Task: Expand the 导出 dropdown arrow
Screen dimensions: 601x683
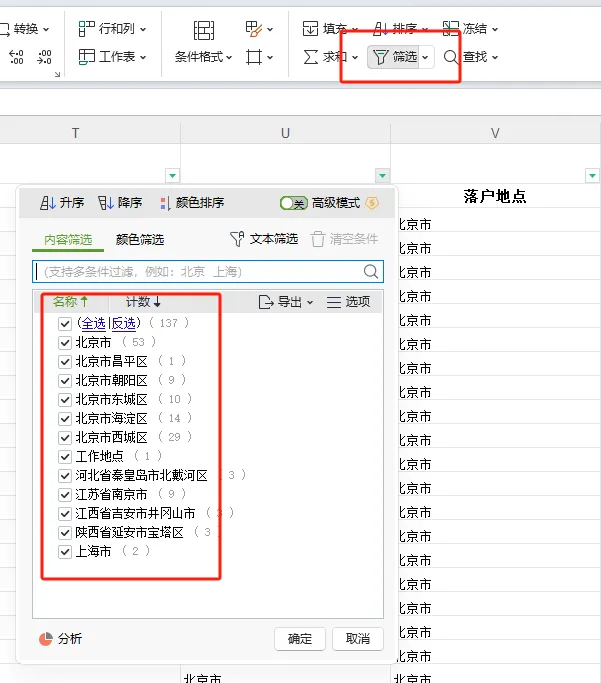Action: (310, 302)
